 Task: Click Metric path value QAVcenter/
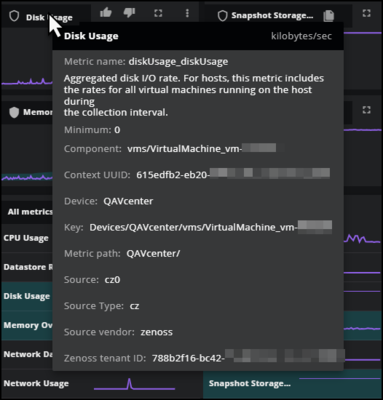click(153, 254)
